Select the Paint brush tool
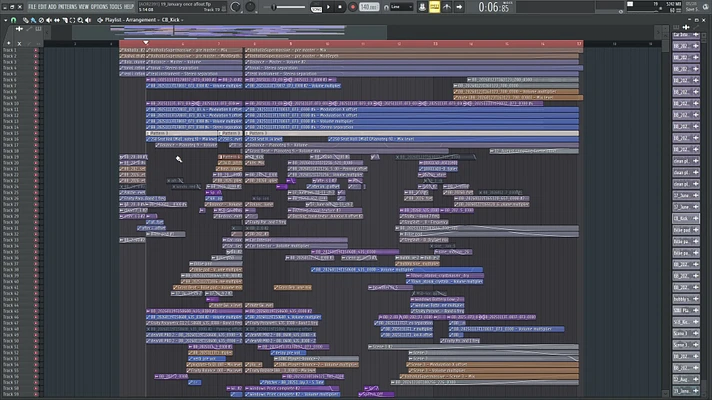 click(x=33, y=20)
